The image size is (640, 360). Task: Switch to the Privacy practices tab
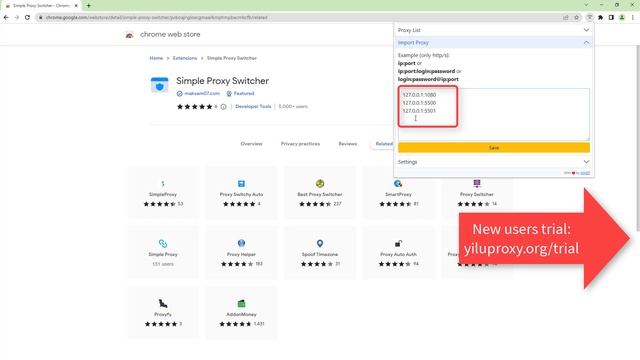coord(300,144)
